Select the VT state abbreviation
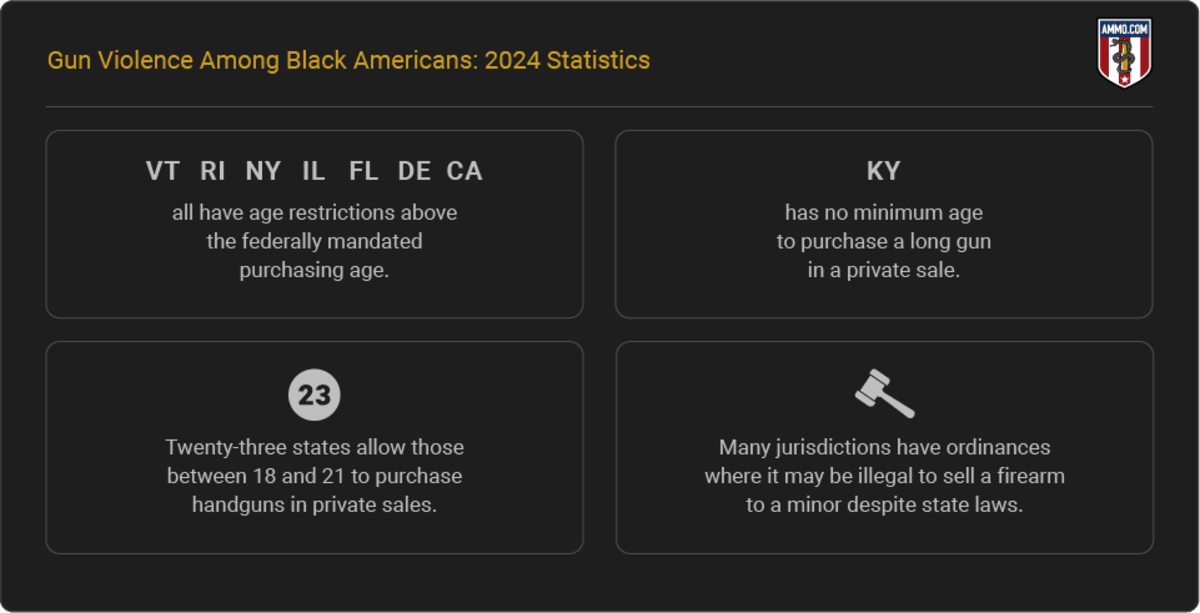Screen dimensions: 1200x613 [x=162, y=171]
